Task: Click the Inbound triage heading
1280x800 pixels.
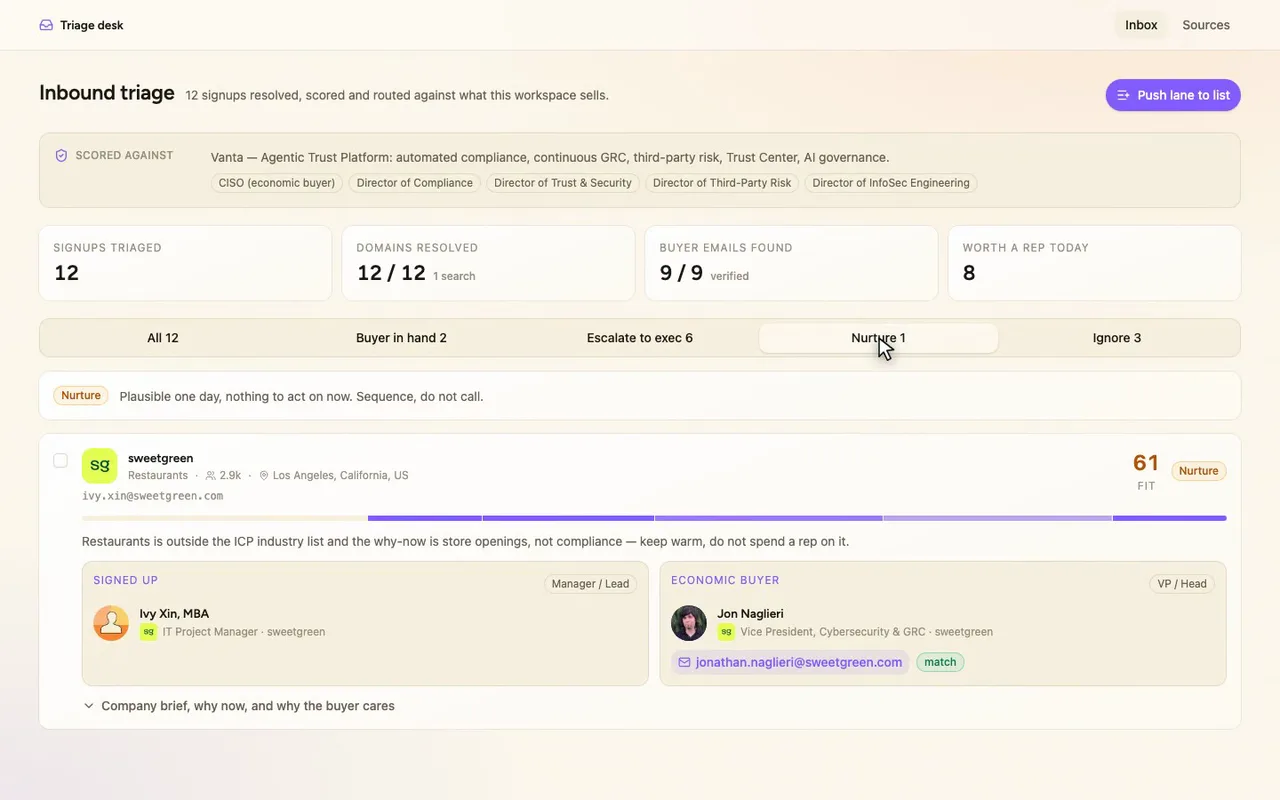Action: [x=107, y=93]
